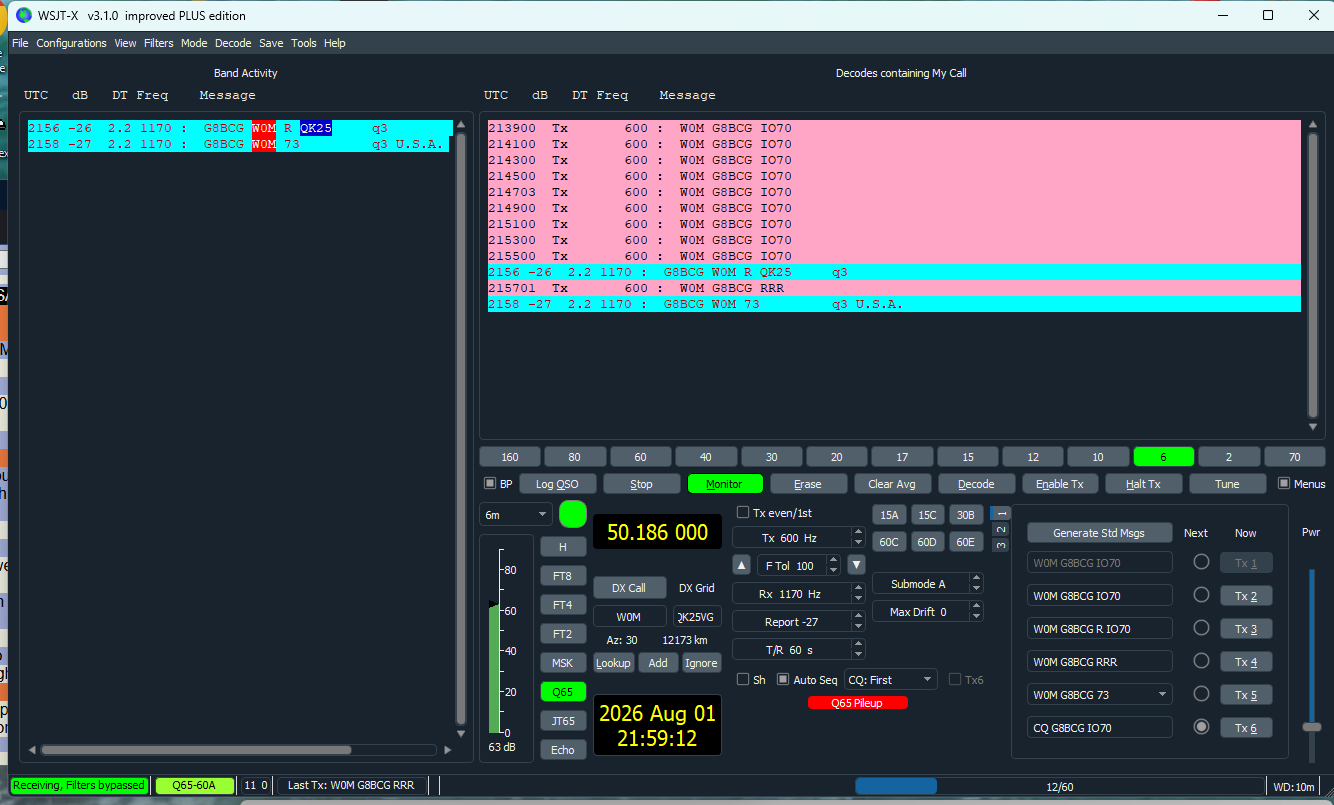Click the DX Grid field QK25VG
This screenshot has width=1334, height=805.
[x=697, y=617]
